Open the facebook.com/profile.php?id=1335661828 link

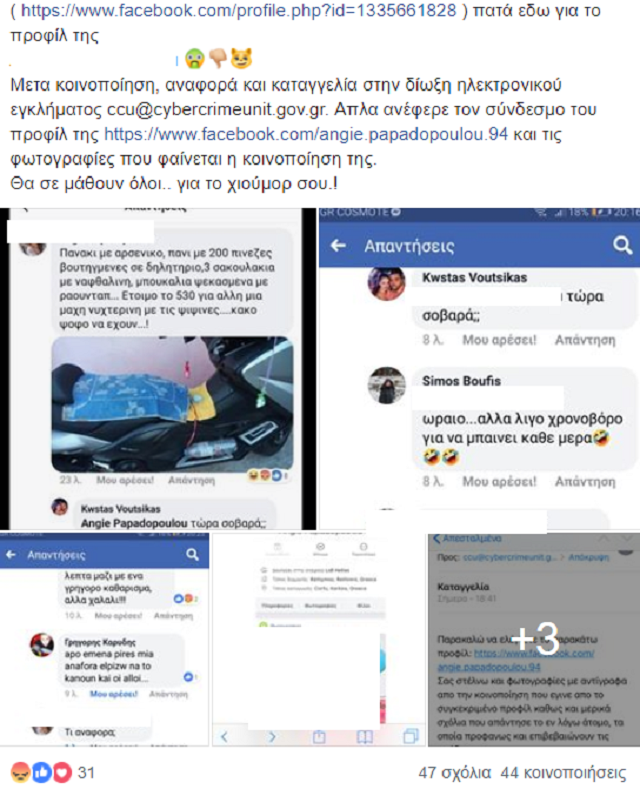click(x=239, y=11)
